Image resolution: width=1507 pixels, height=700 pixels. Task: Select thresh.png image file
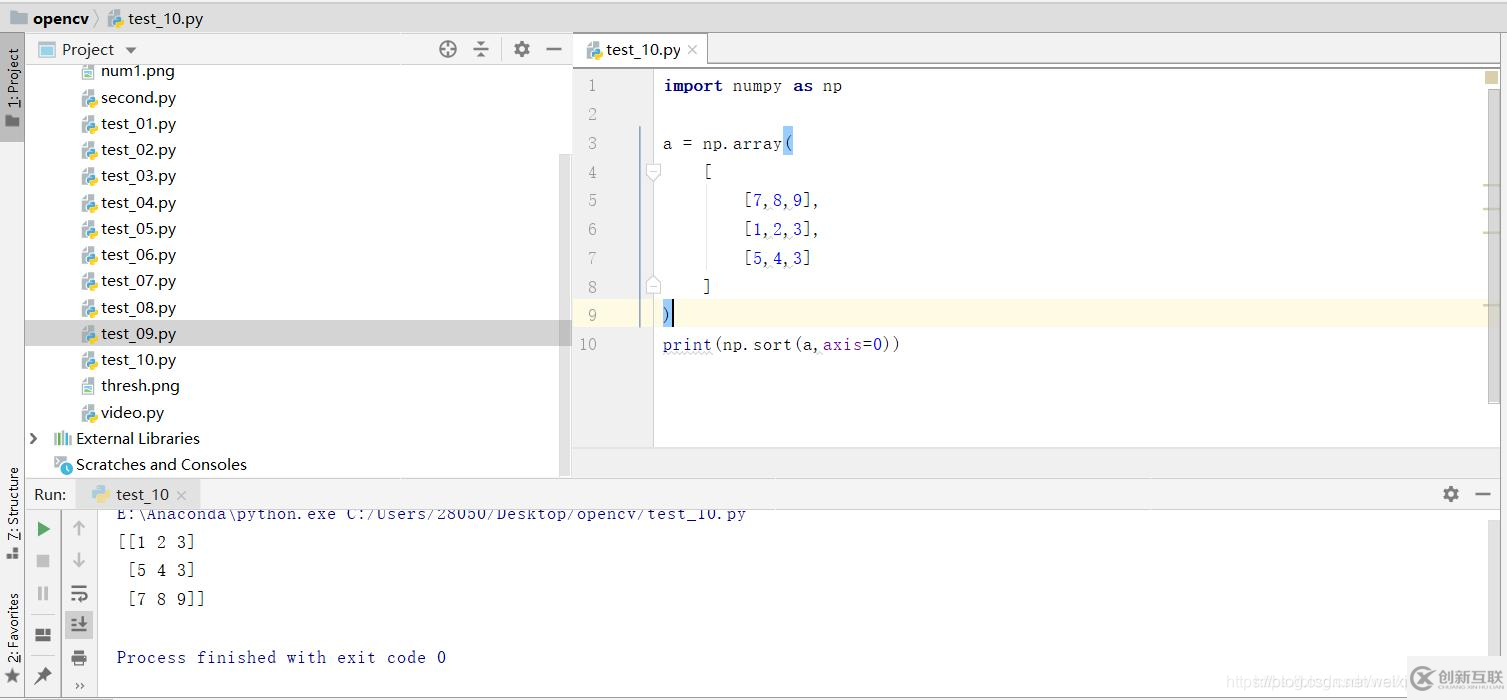click(140, 386)
